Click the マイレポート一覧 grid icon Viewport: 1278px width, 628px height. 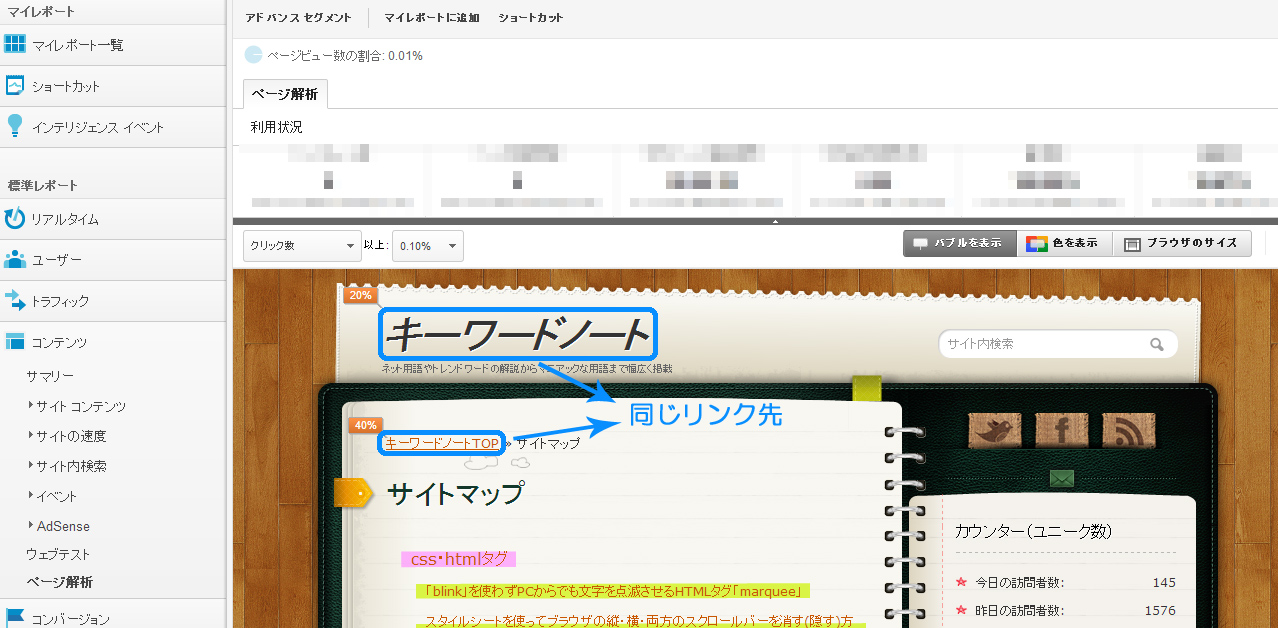click(14, 44)
